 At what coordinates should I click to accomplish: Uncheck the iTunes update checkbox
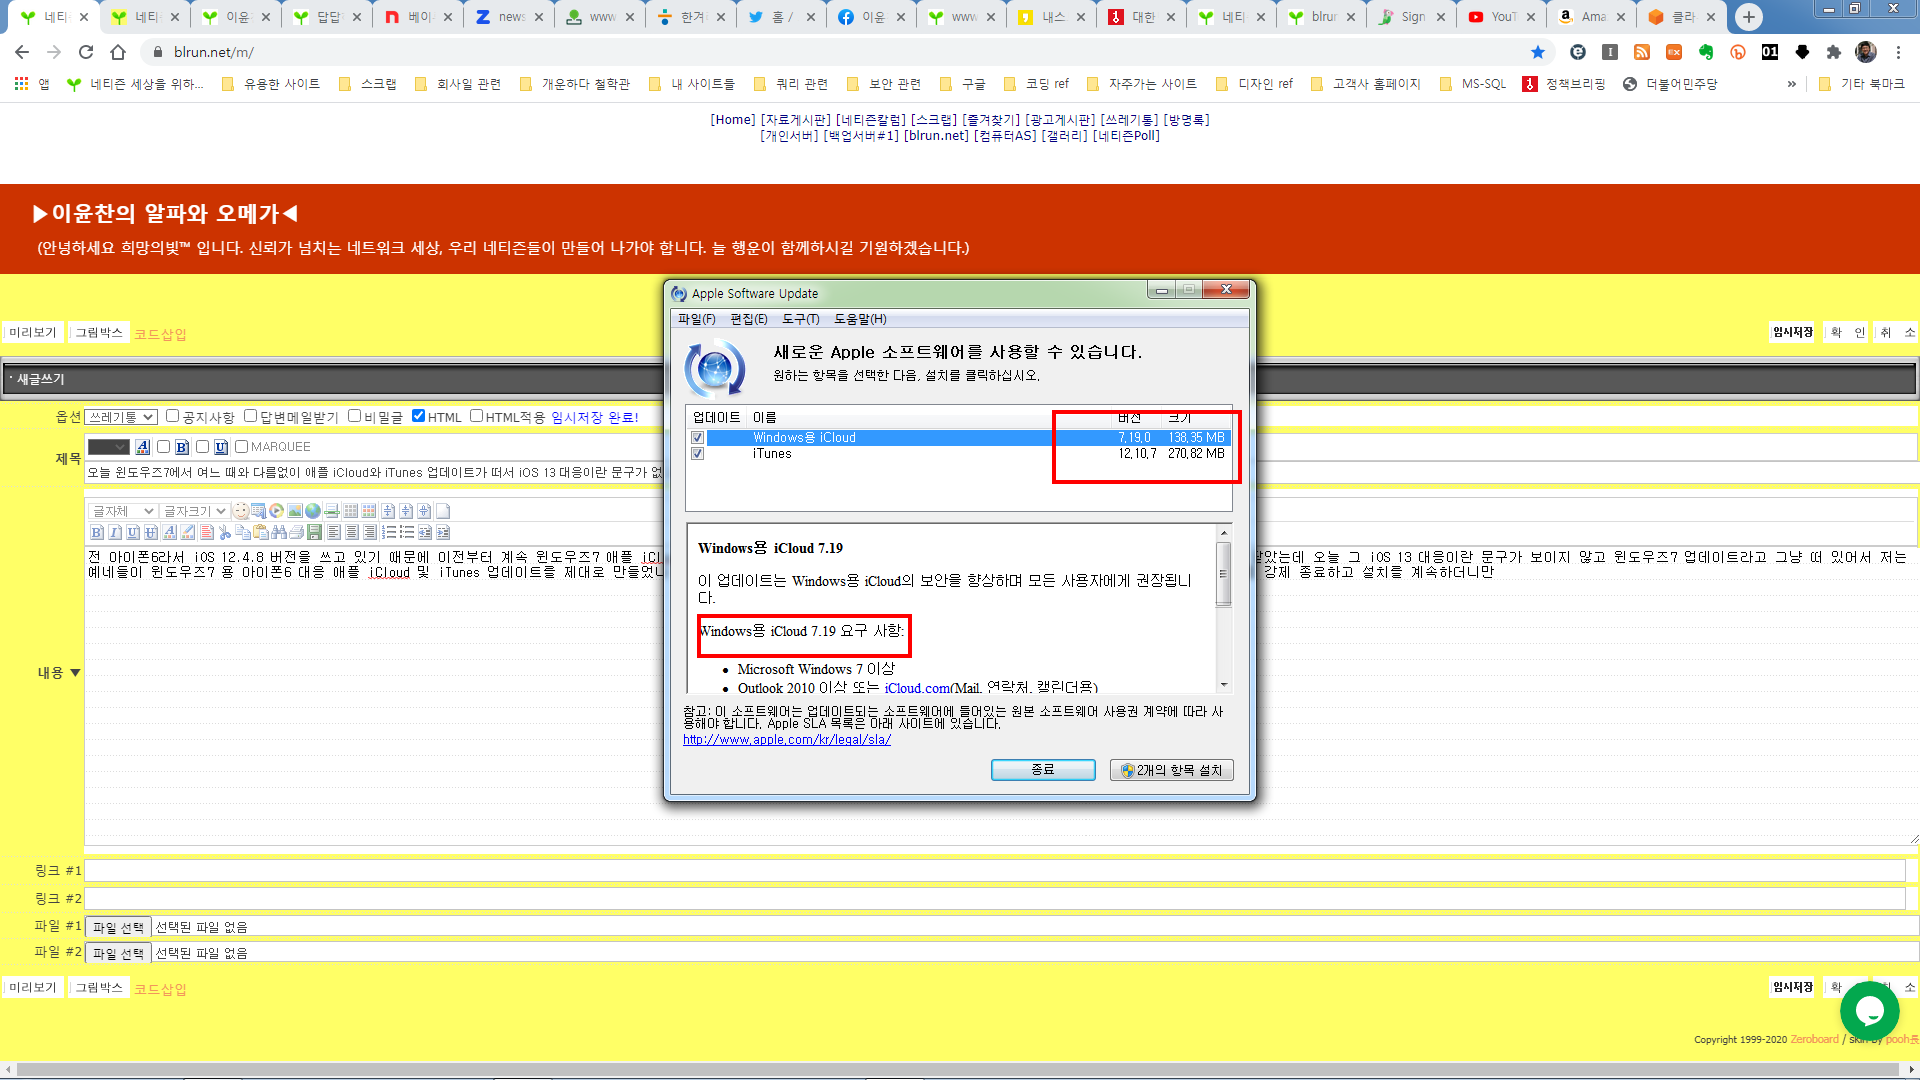point(698,454)
